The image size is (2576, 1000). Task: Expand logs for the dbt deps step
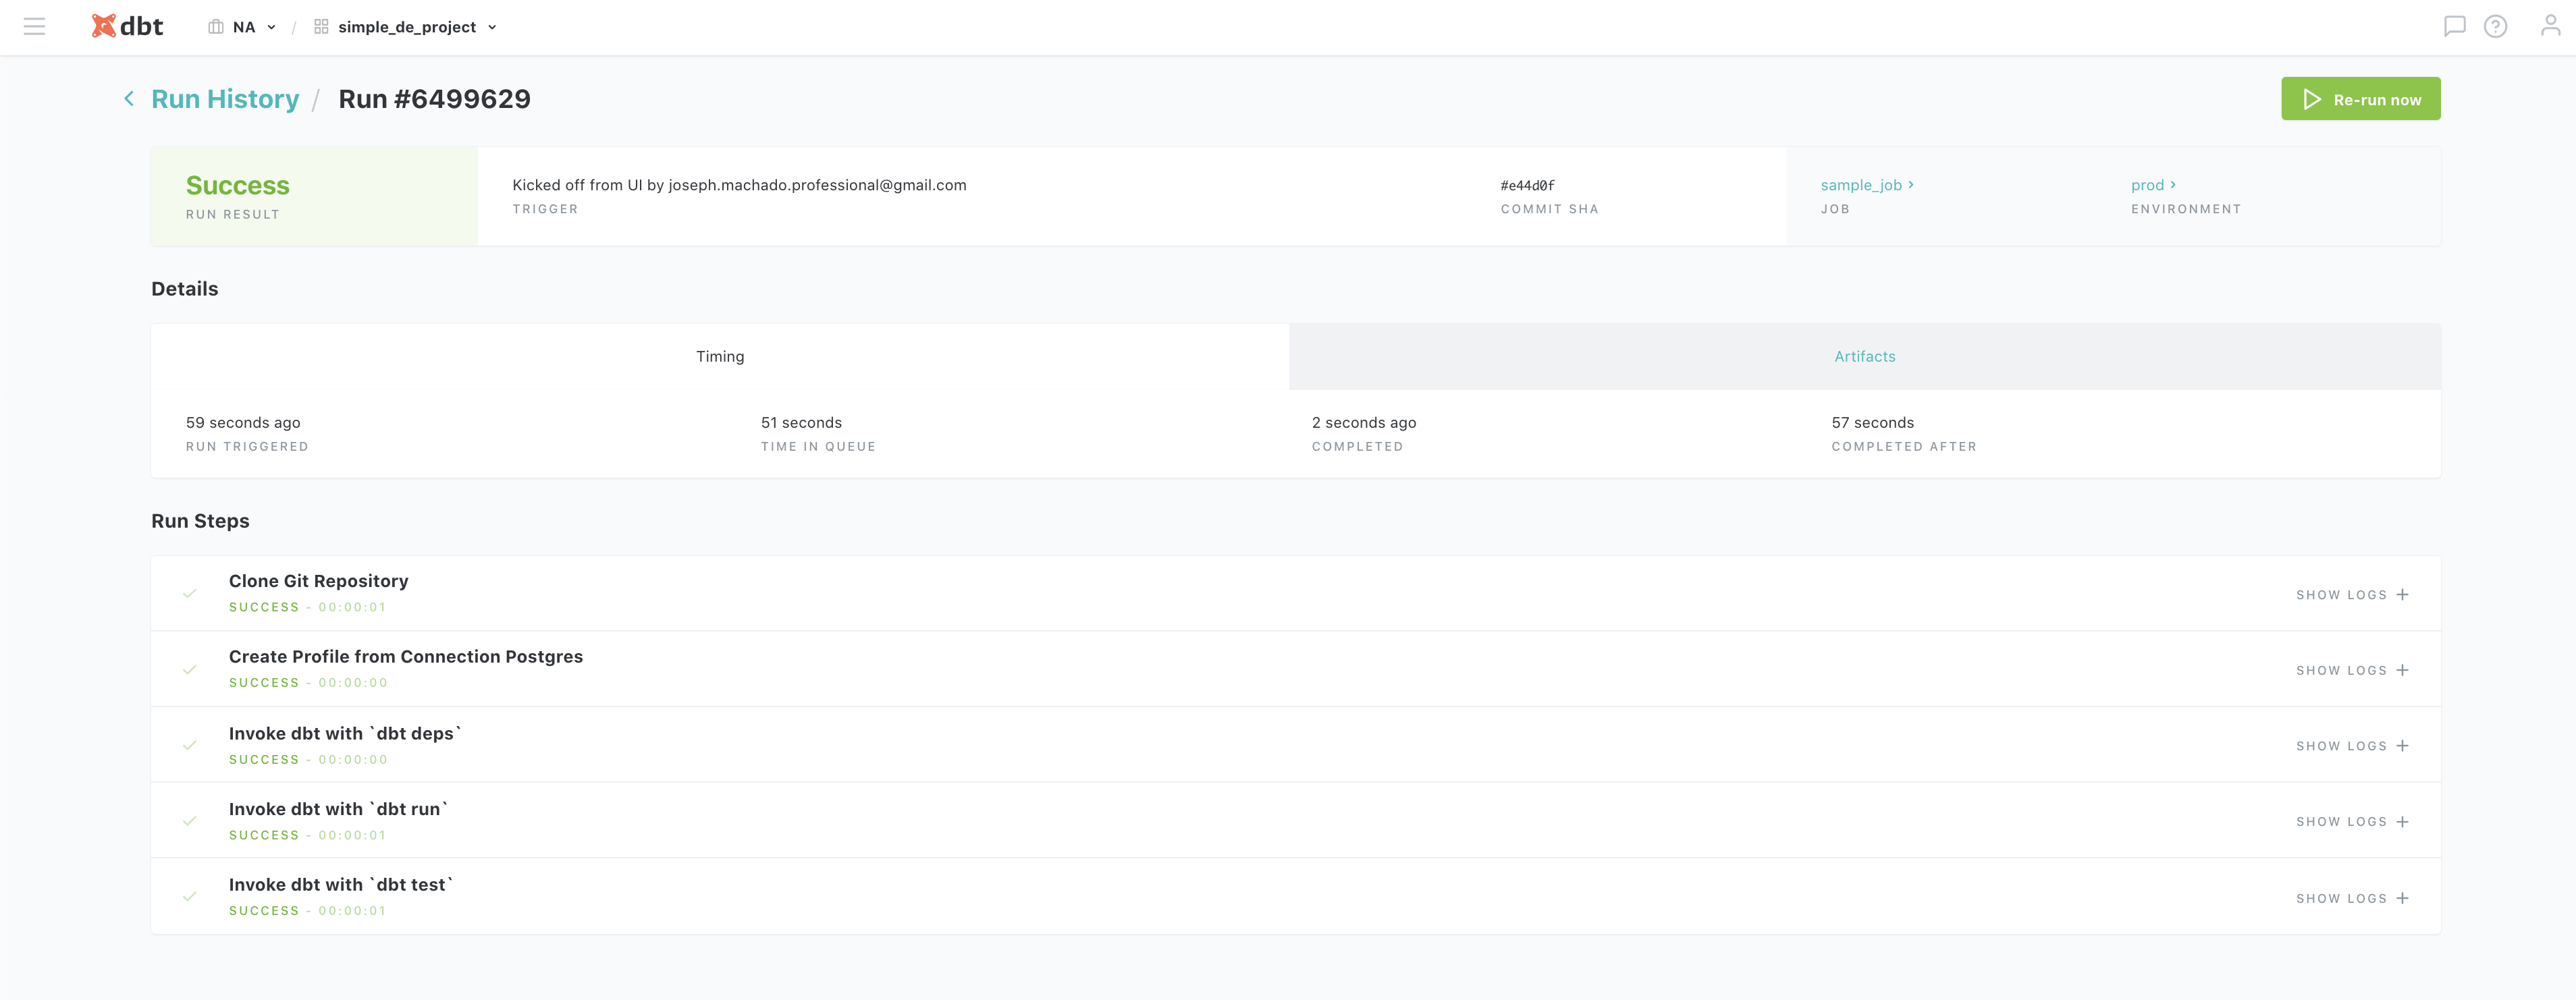pos(2352,746)
